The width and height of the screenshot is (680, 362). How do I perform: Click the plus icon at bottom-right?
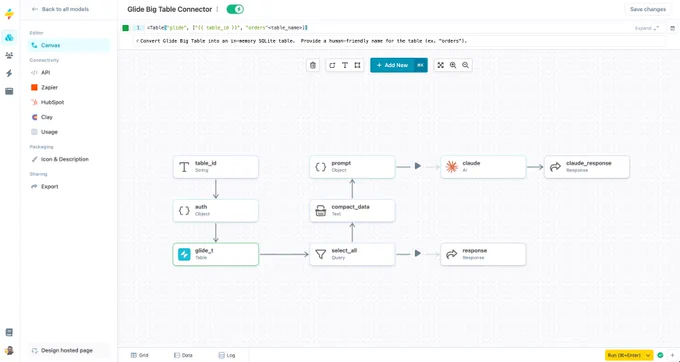click(x=672, y=355)
